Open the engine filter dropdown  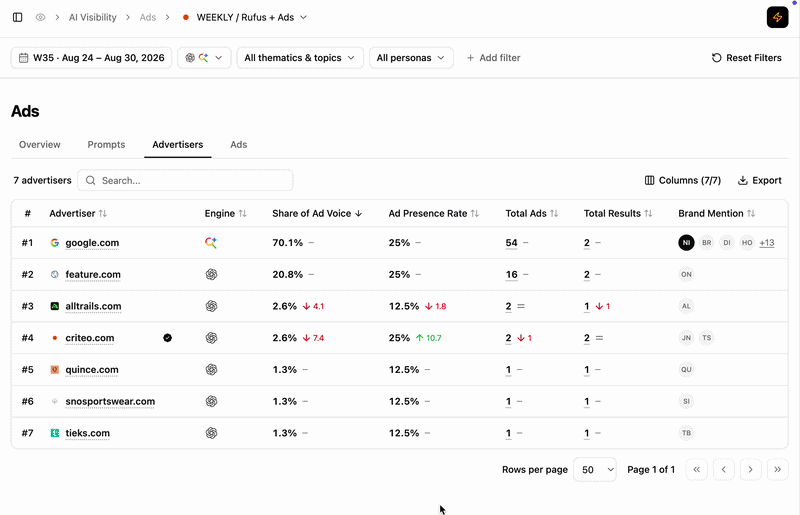[204, 58]
